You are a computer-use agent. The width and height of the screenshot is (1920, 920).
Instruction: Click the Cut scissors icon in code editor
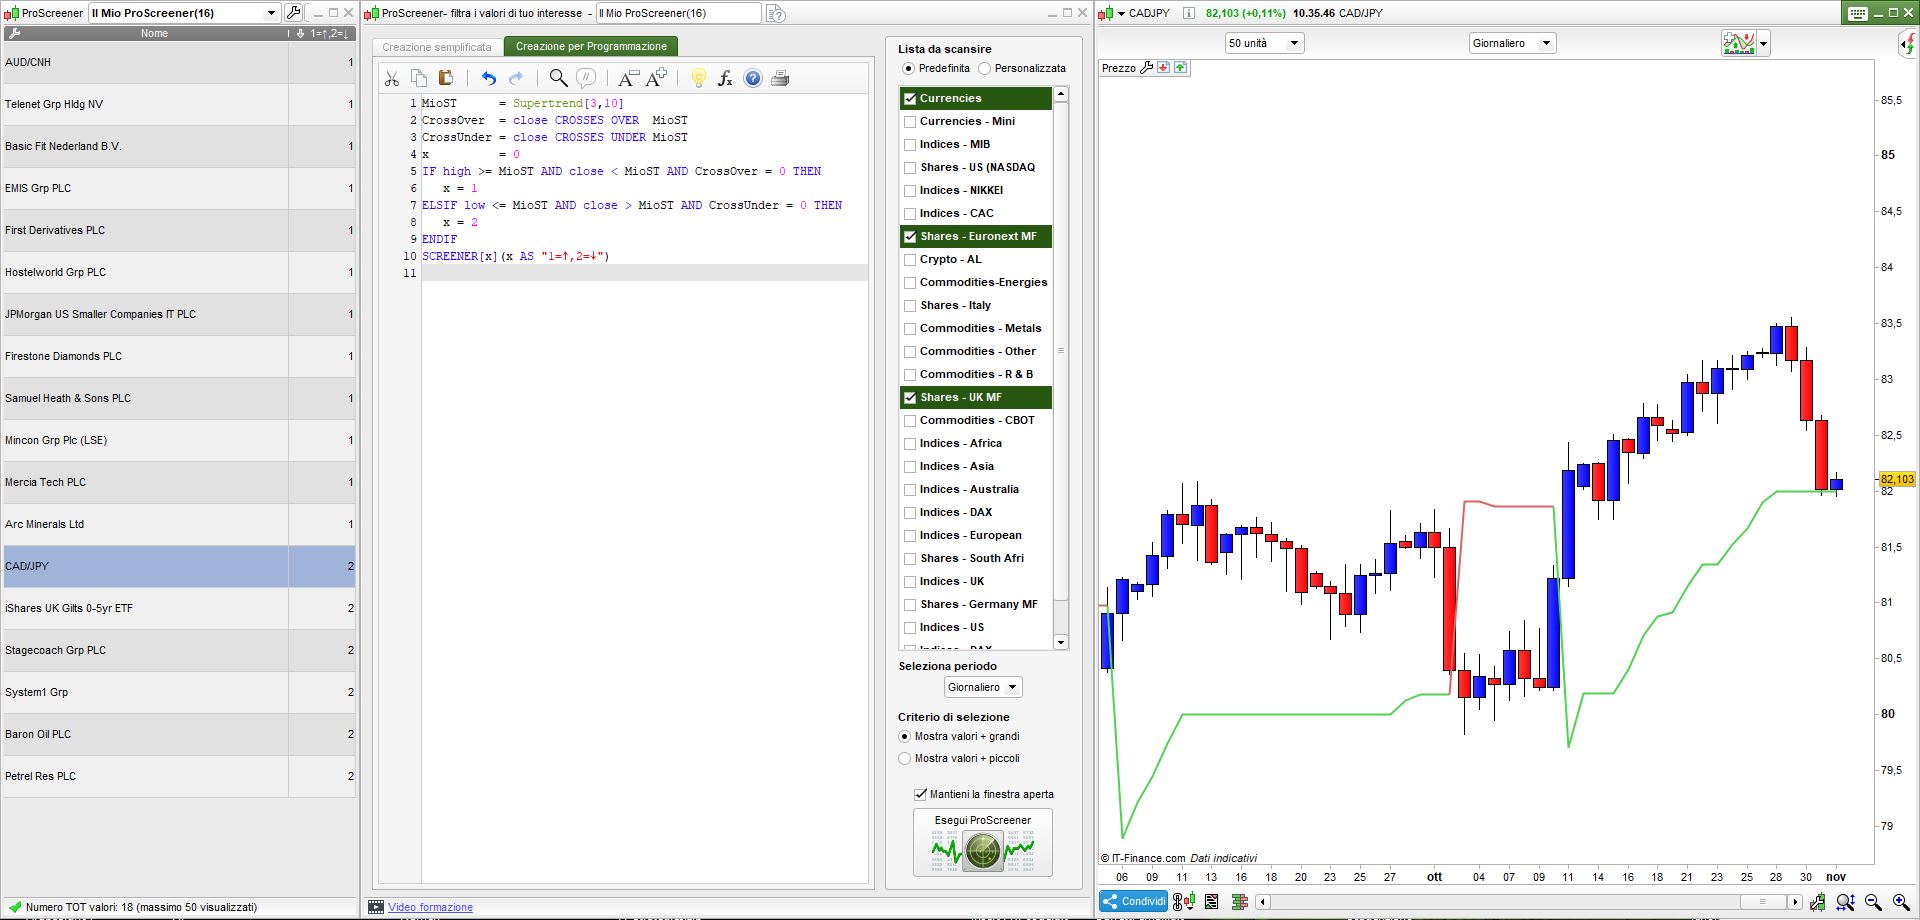[x=392, y=78]
